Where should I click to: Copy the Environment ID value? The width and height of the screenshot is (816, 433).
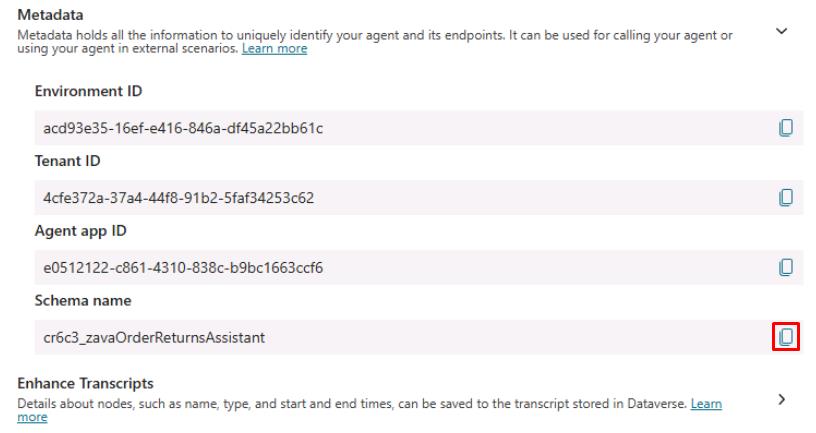[x=786, y=128]
